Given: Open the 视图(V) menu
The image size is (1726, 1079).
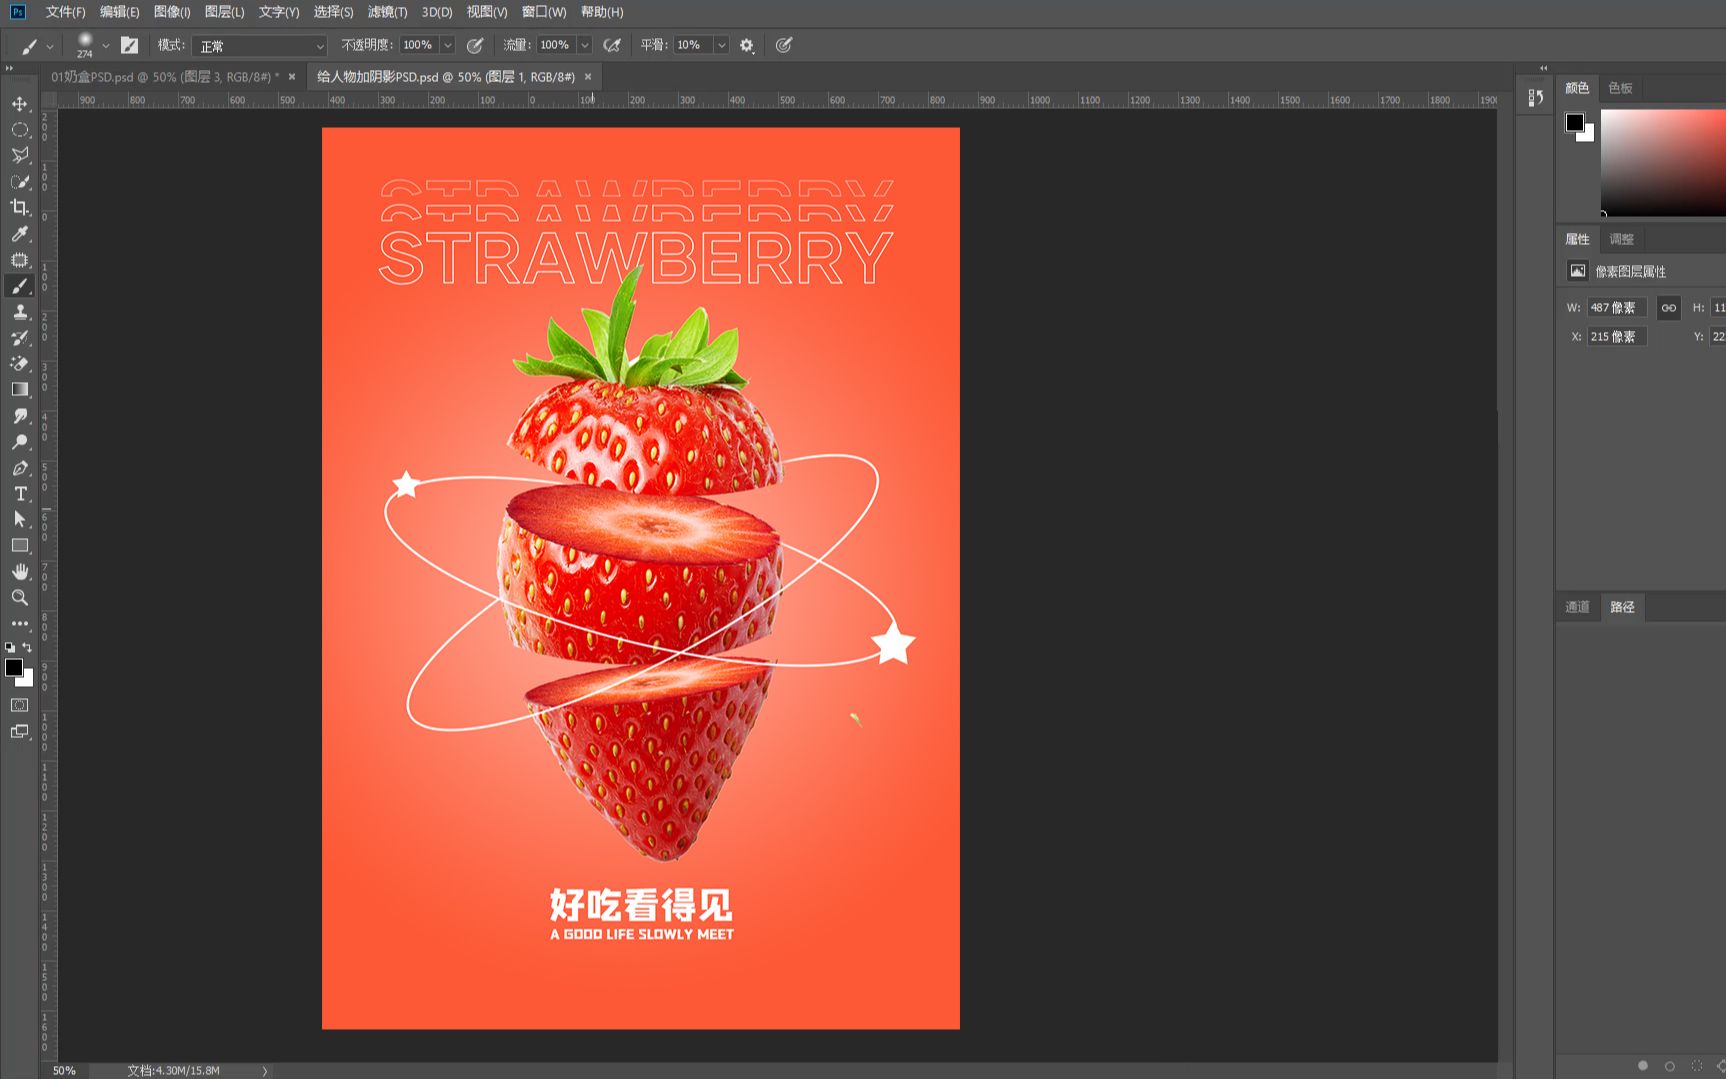Looking at the screenshot, I should point(487,12).
